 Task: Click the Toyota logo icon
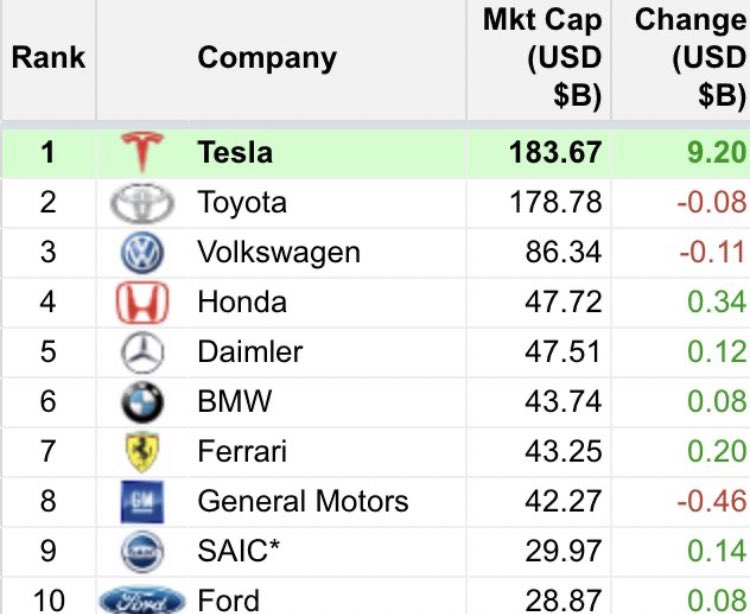click(x=142, y=203)
